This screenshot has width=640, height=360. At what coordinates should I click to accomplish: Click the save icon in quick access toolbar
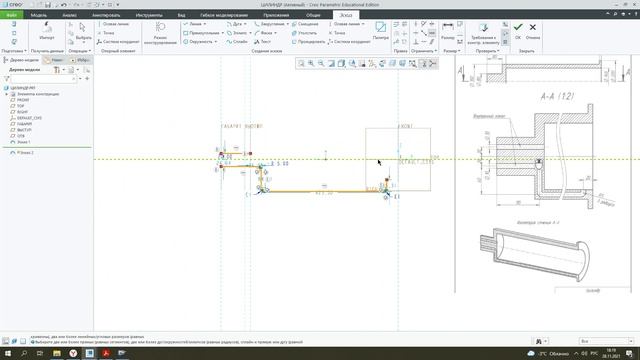[x=48, y=4]
